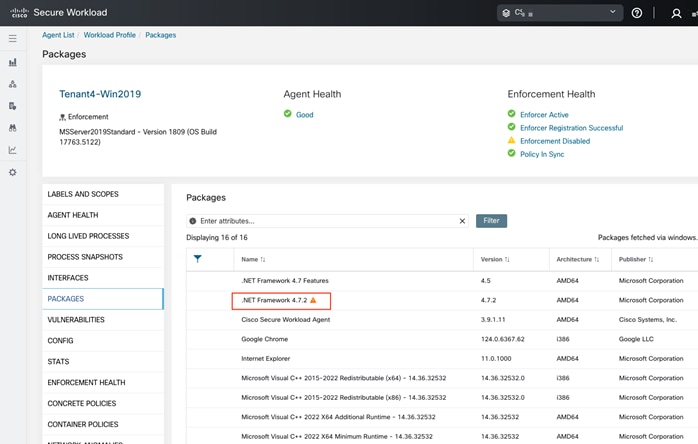Click the warning icon next to .NET Framework 4.7.2

tap(313, 300)
